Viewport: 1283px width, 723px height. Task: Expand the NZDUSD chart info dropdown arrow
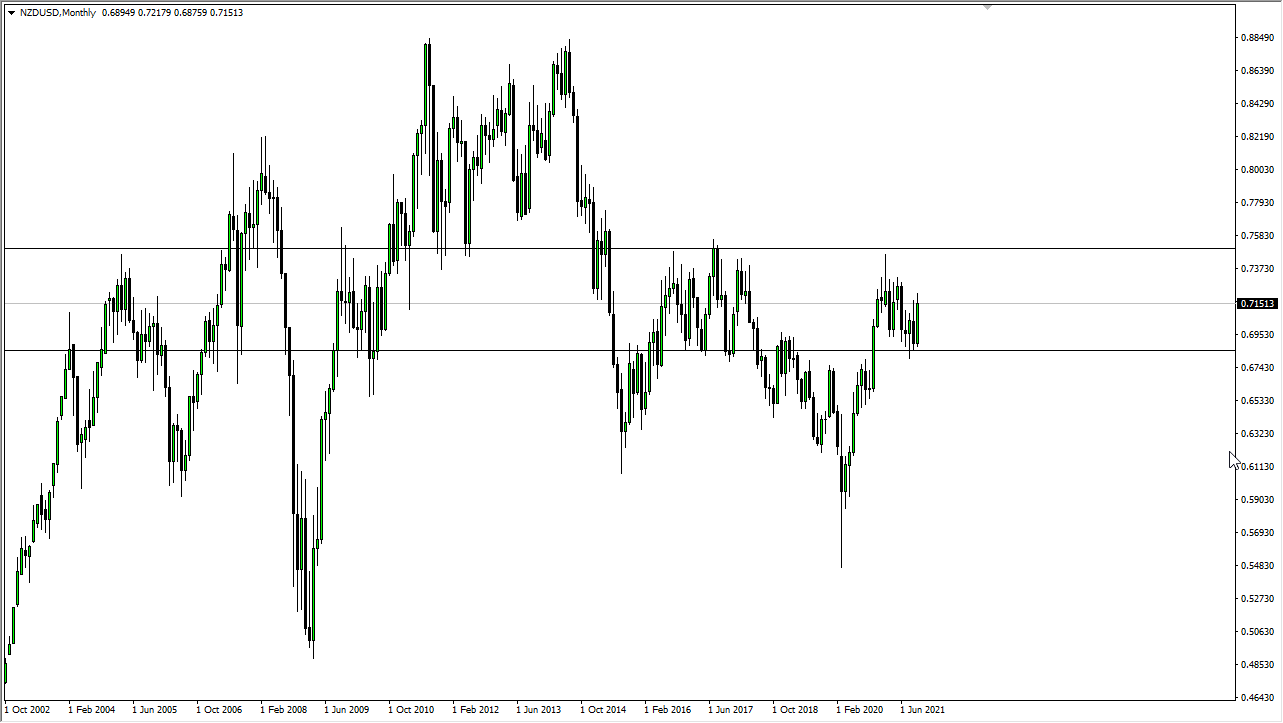click(x=9, y=12)
